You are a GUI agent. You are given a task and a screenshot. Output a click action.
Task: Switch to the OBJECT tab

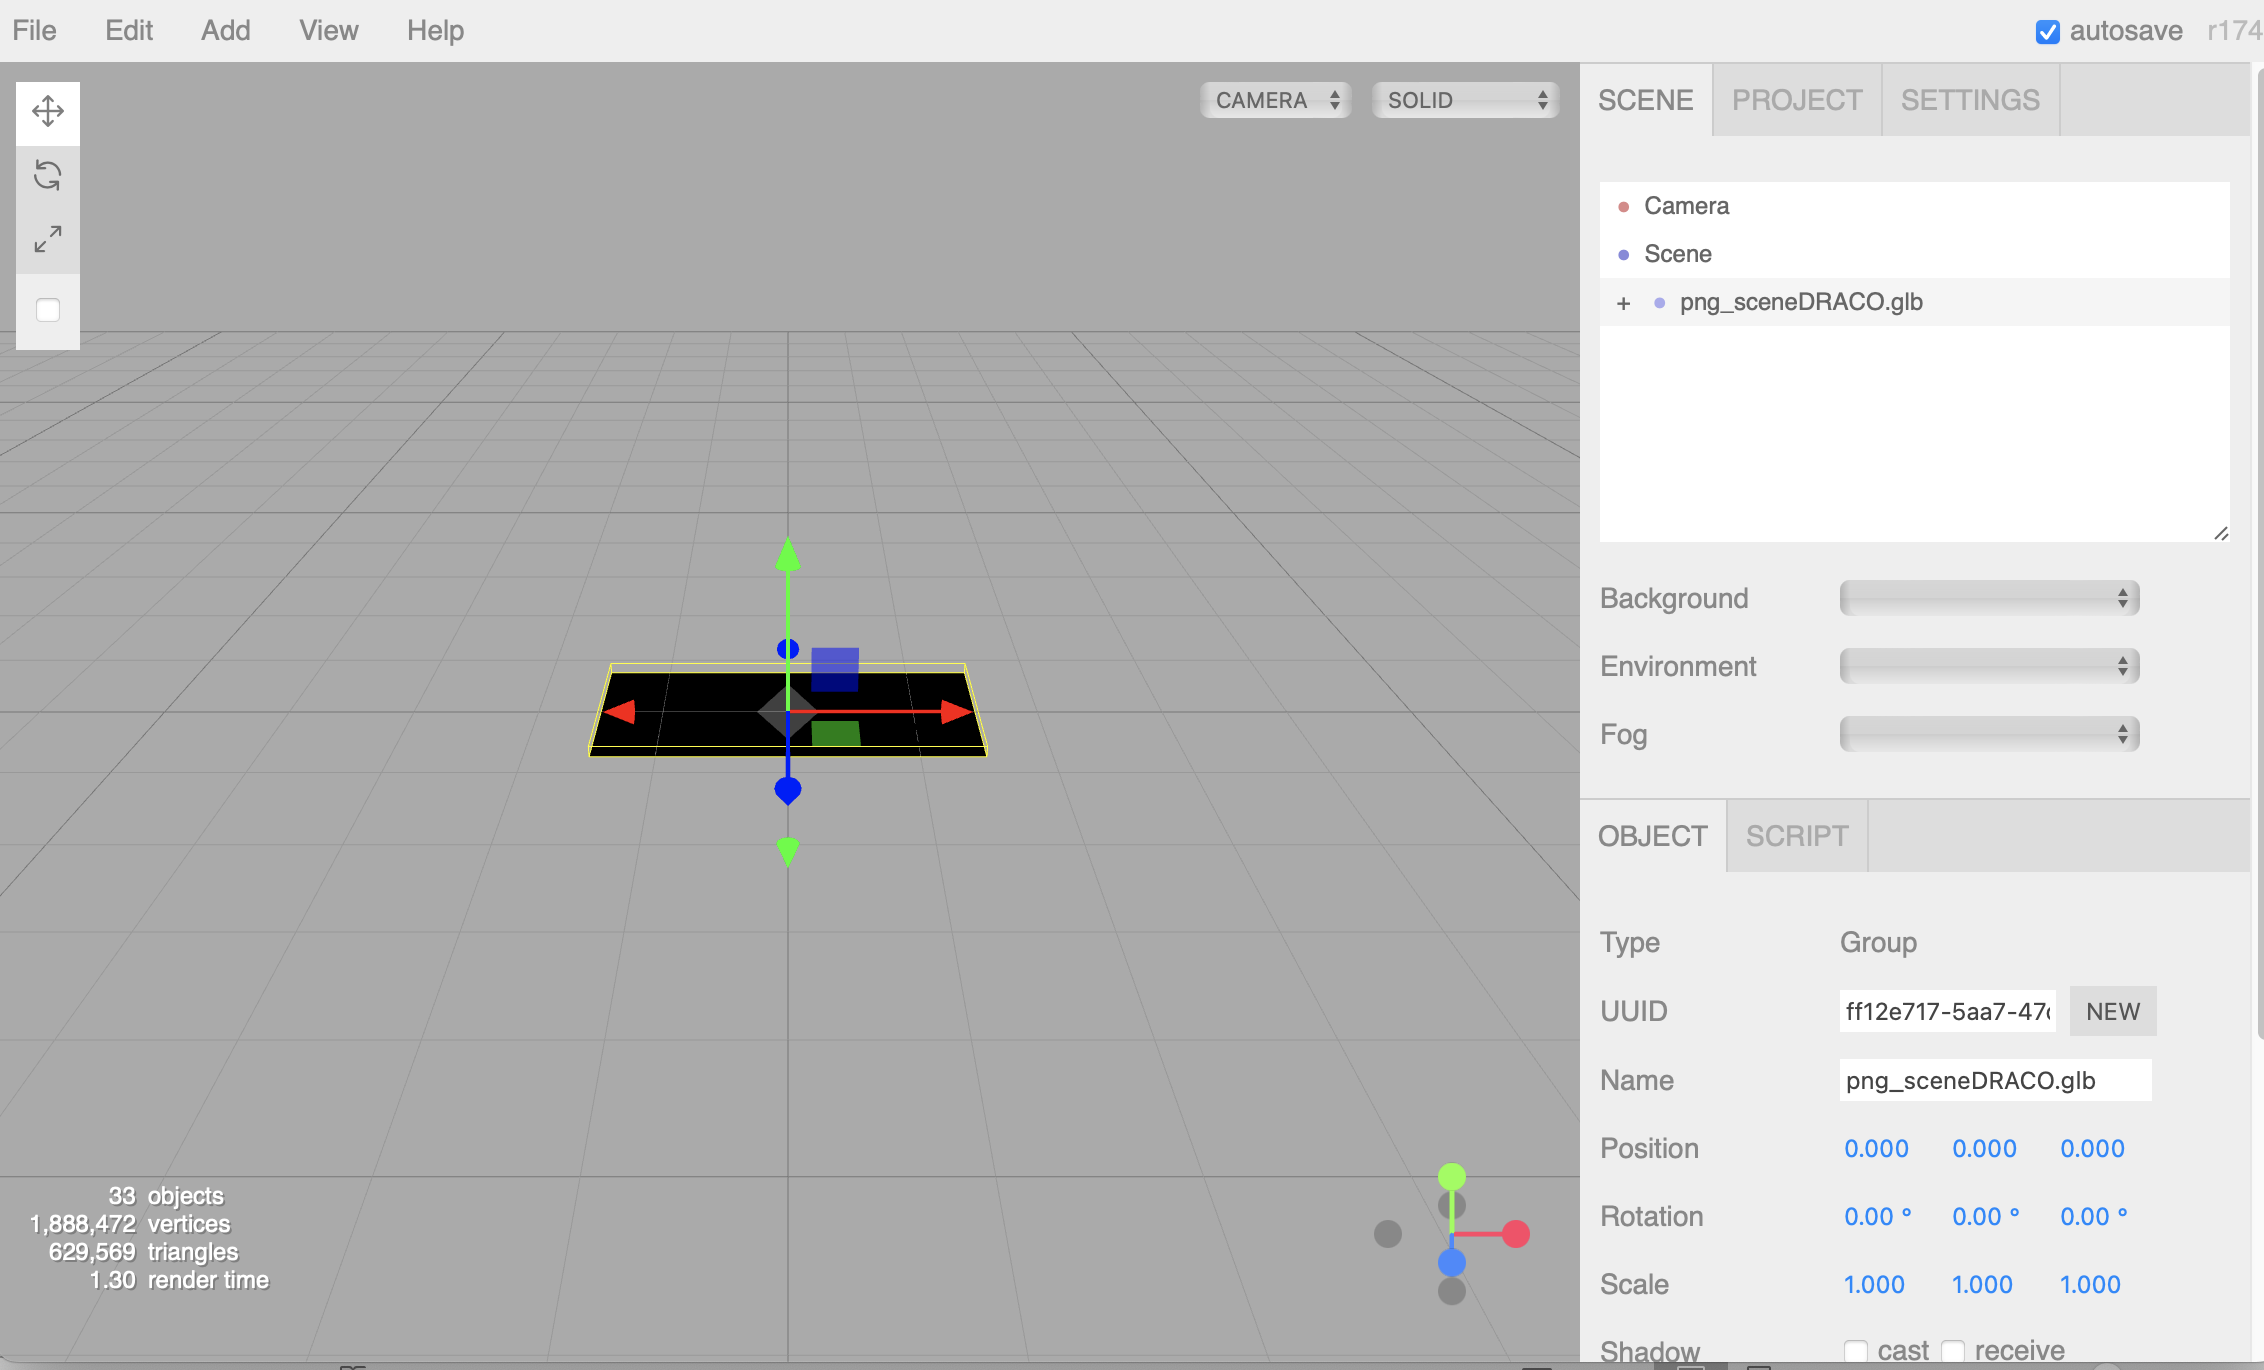tap(1653, 836)
